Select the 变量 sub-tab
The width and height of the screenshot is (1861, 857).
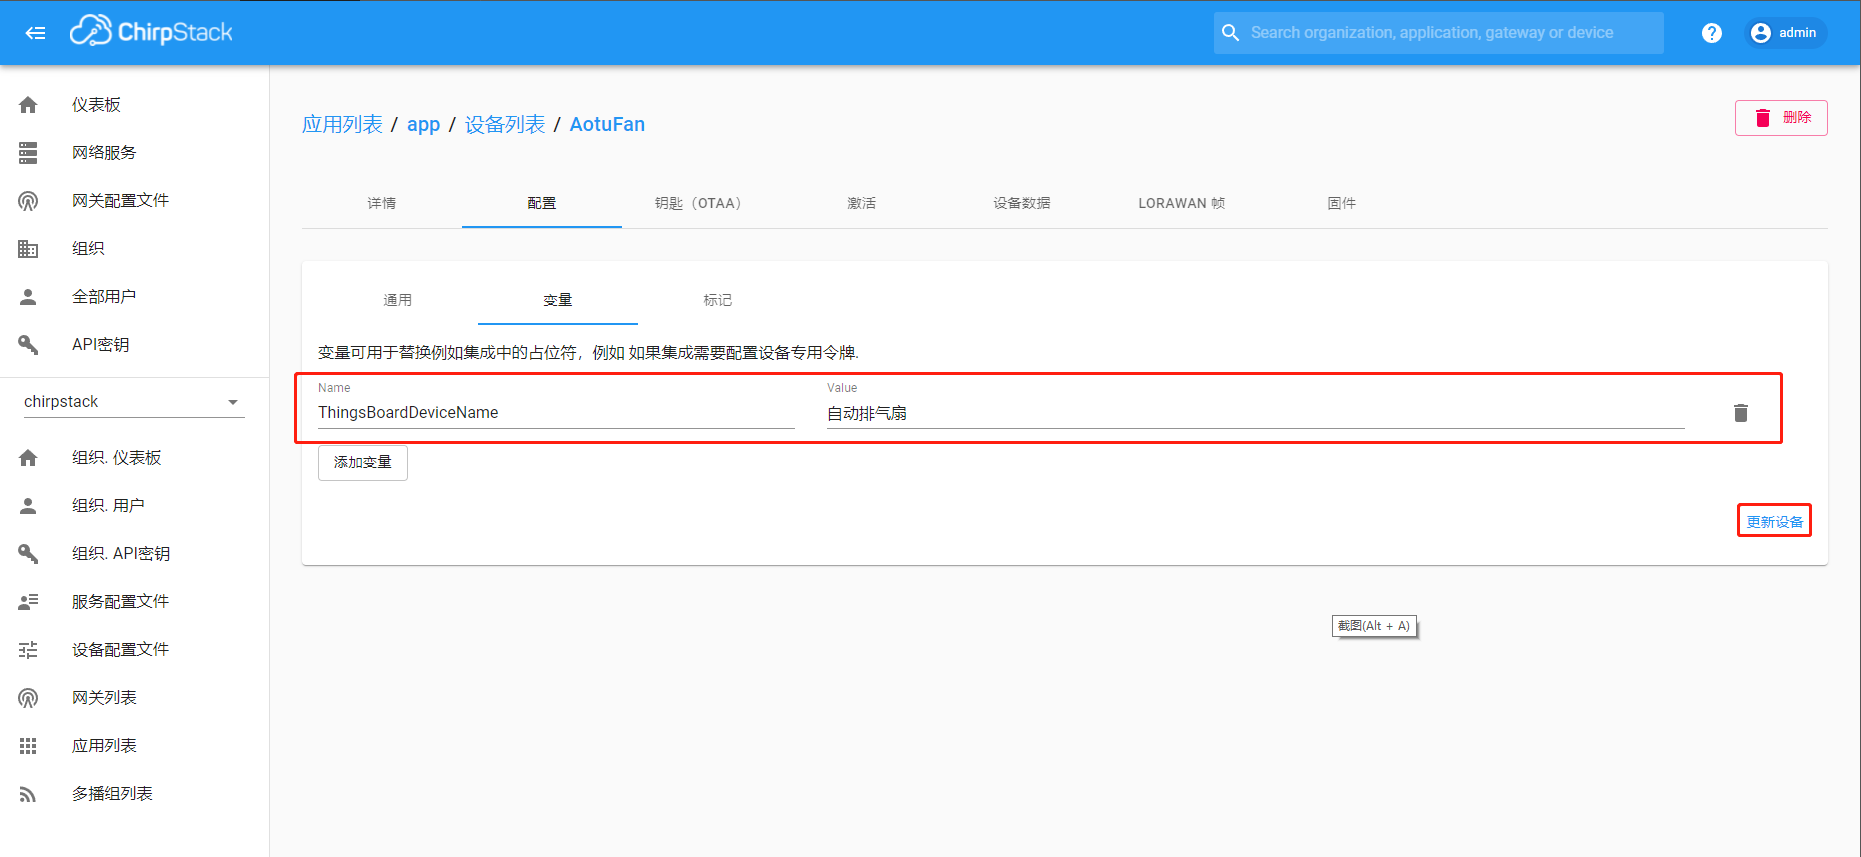558,300
